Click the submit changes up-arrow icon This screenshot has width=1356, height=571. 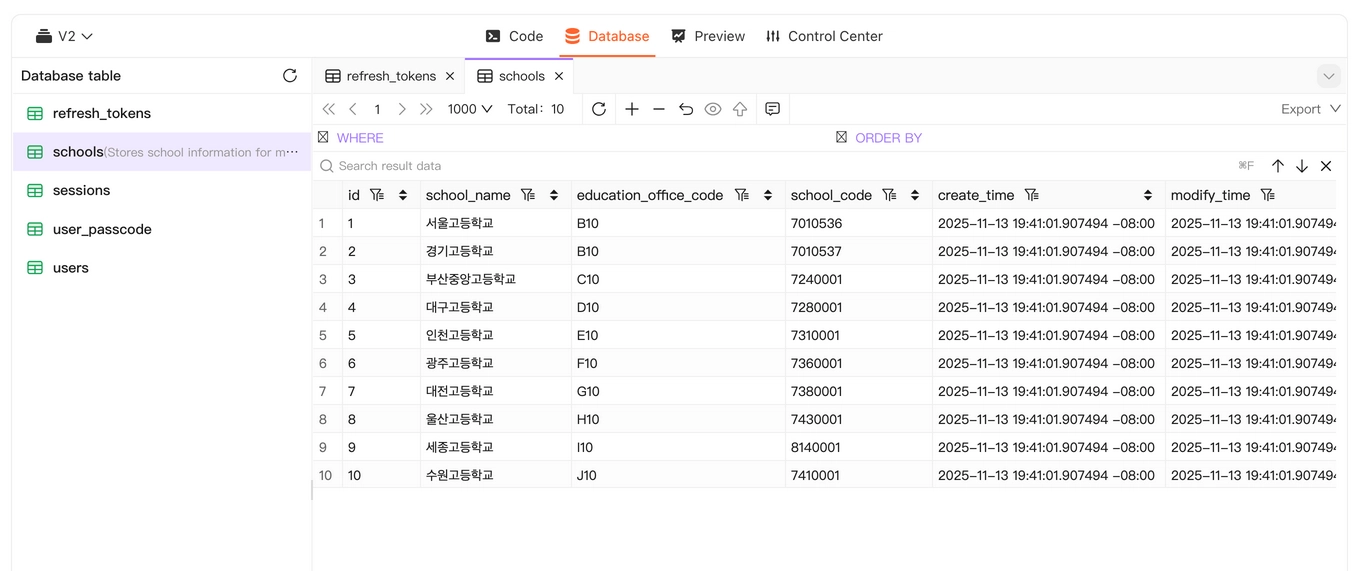tap(740, 109)
